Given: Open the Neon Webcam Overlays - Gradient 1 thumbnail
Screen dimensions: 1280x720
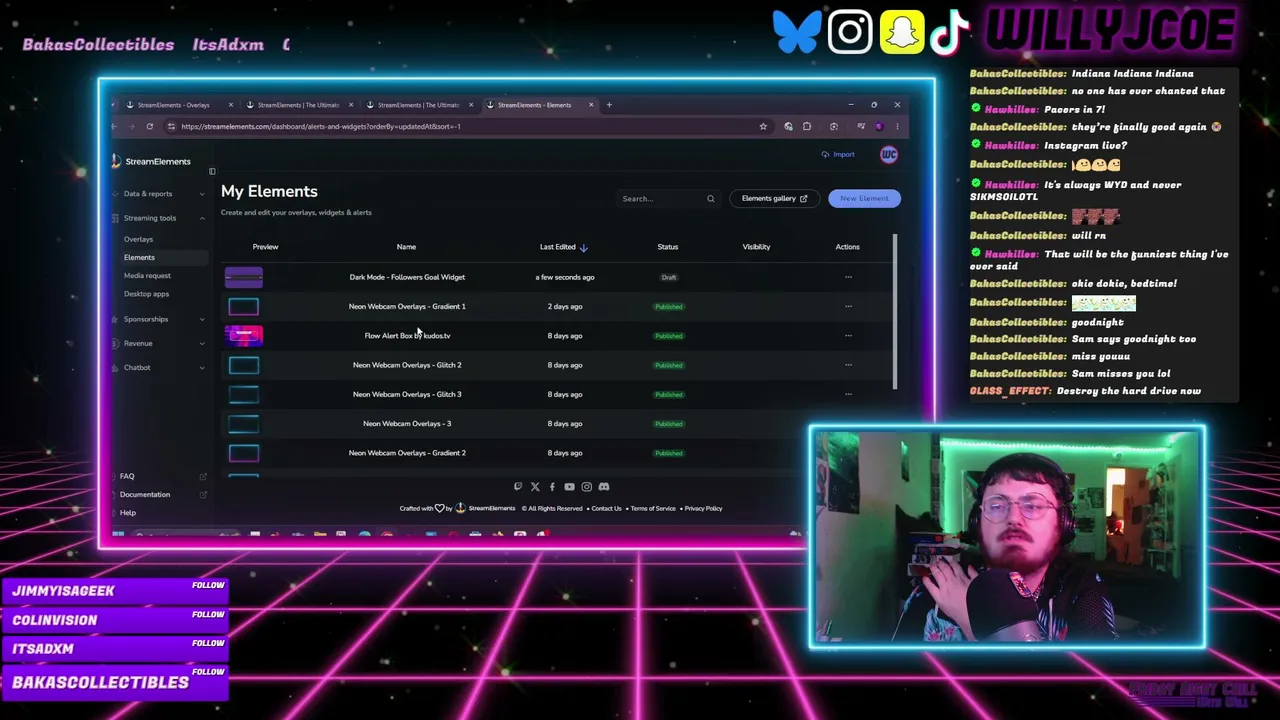Looking at the screenshot, I should (243, 306).
